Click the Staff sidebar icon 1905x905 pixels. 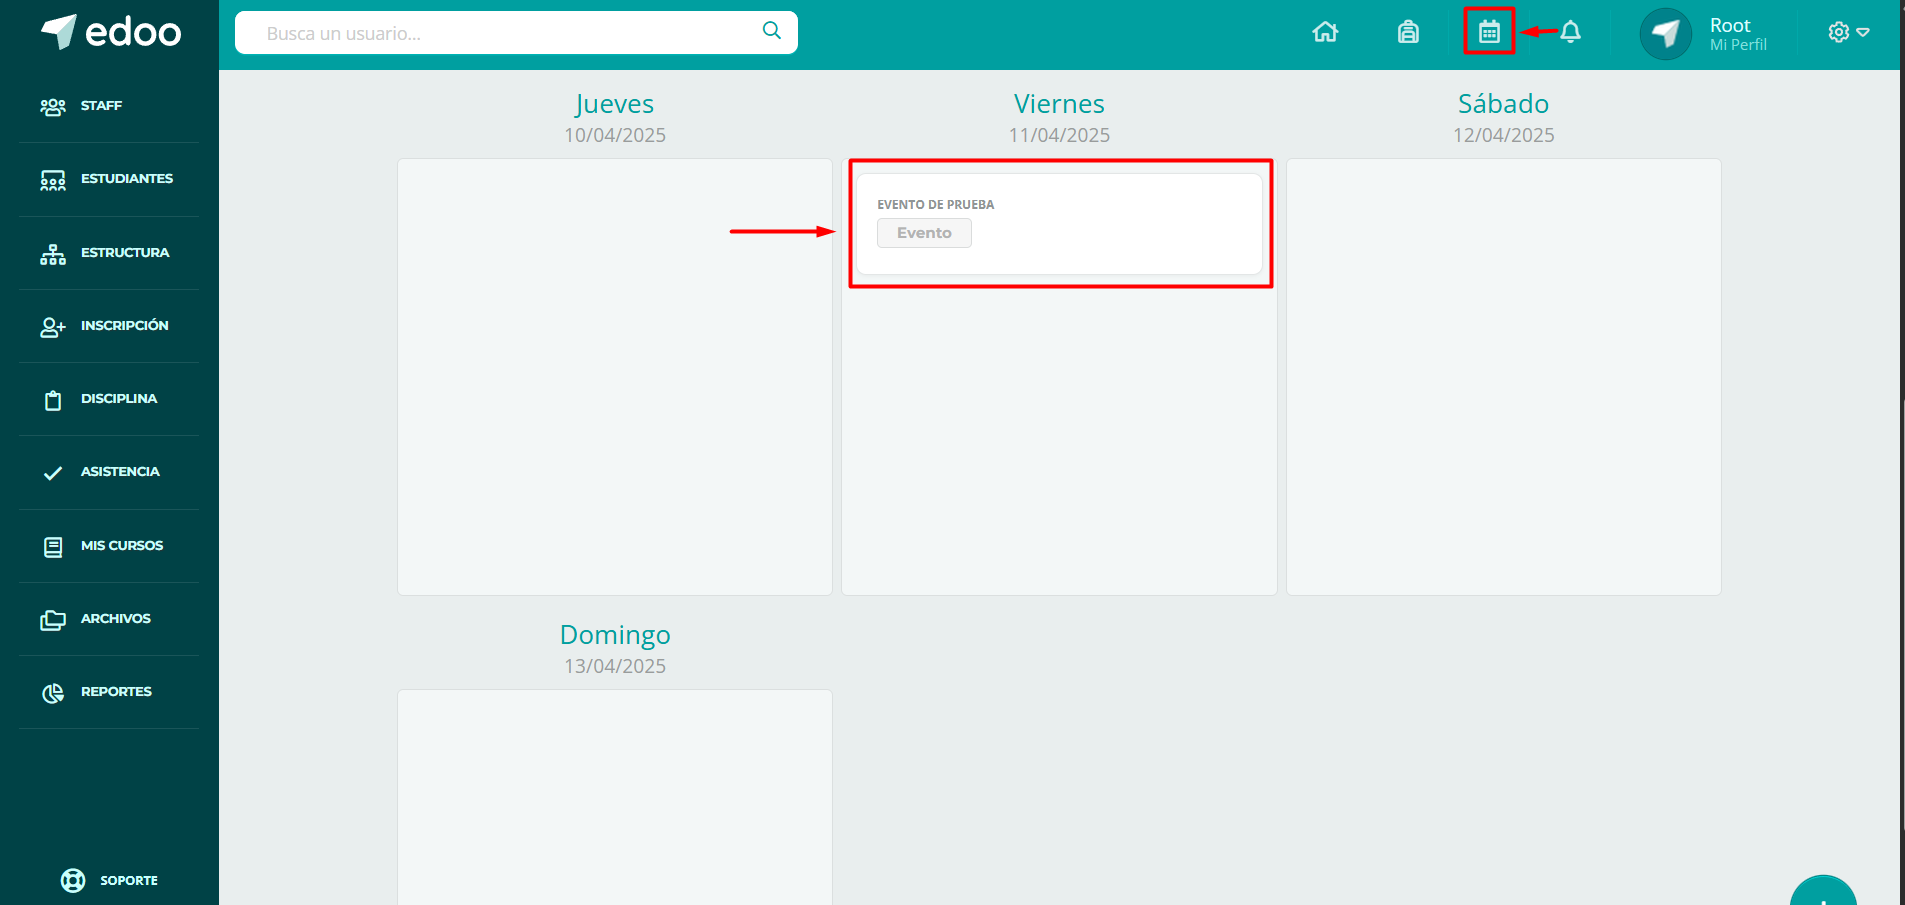click(53, 106)
